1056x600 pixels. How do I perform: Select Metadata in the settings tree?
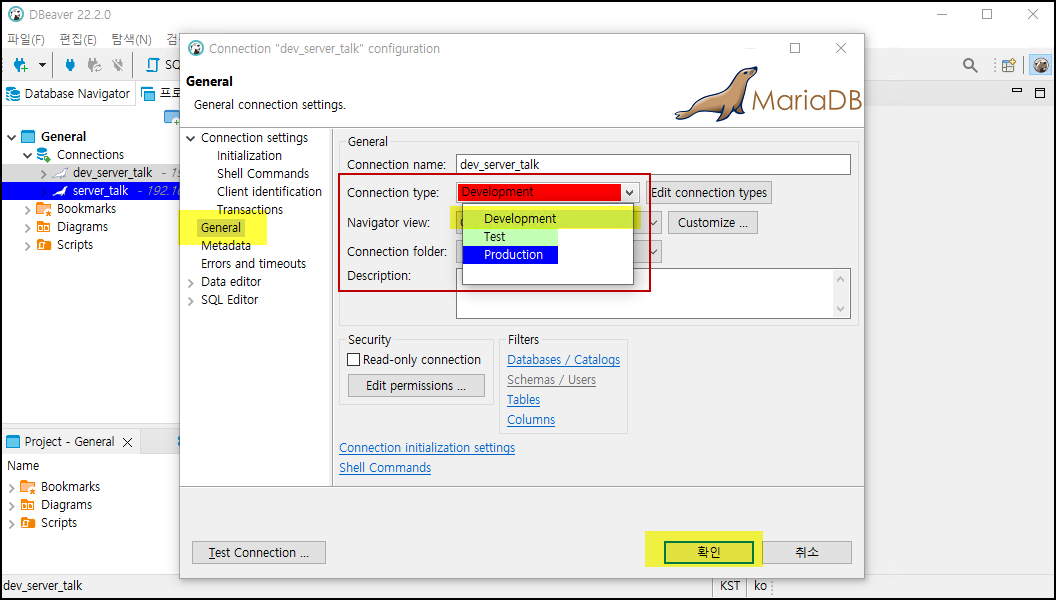tap(226, 246)
